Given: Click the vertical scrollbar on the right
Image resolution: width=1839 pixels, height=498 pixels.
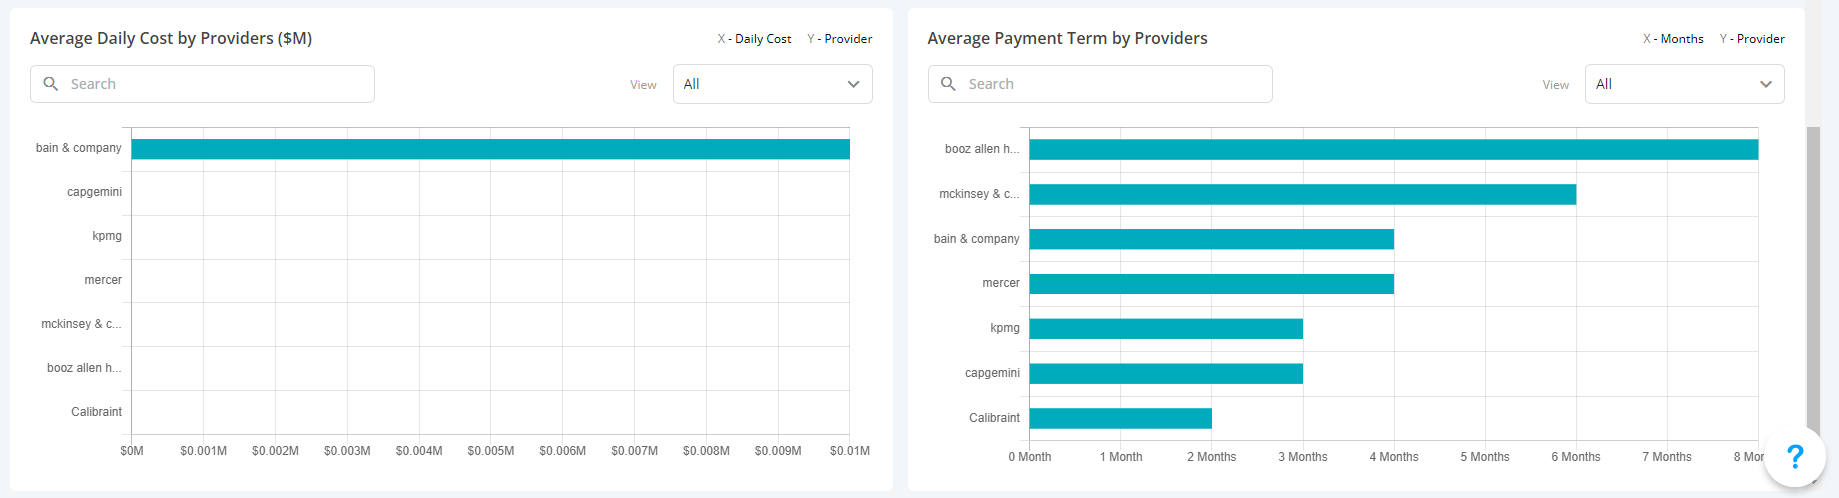Looking at the screenshot, I should 1813,280.
